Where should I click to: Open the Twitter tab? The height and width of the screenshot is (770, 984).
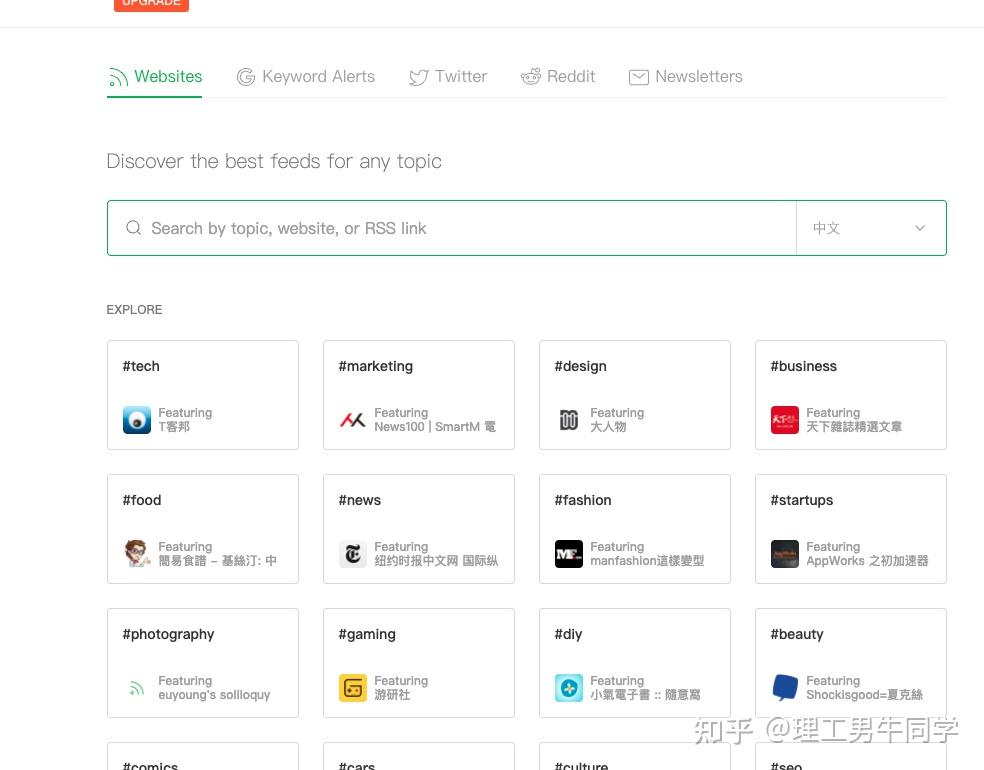click(x=447, y=77)
